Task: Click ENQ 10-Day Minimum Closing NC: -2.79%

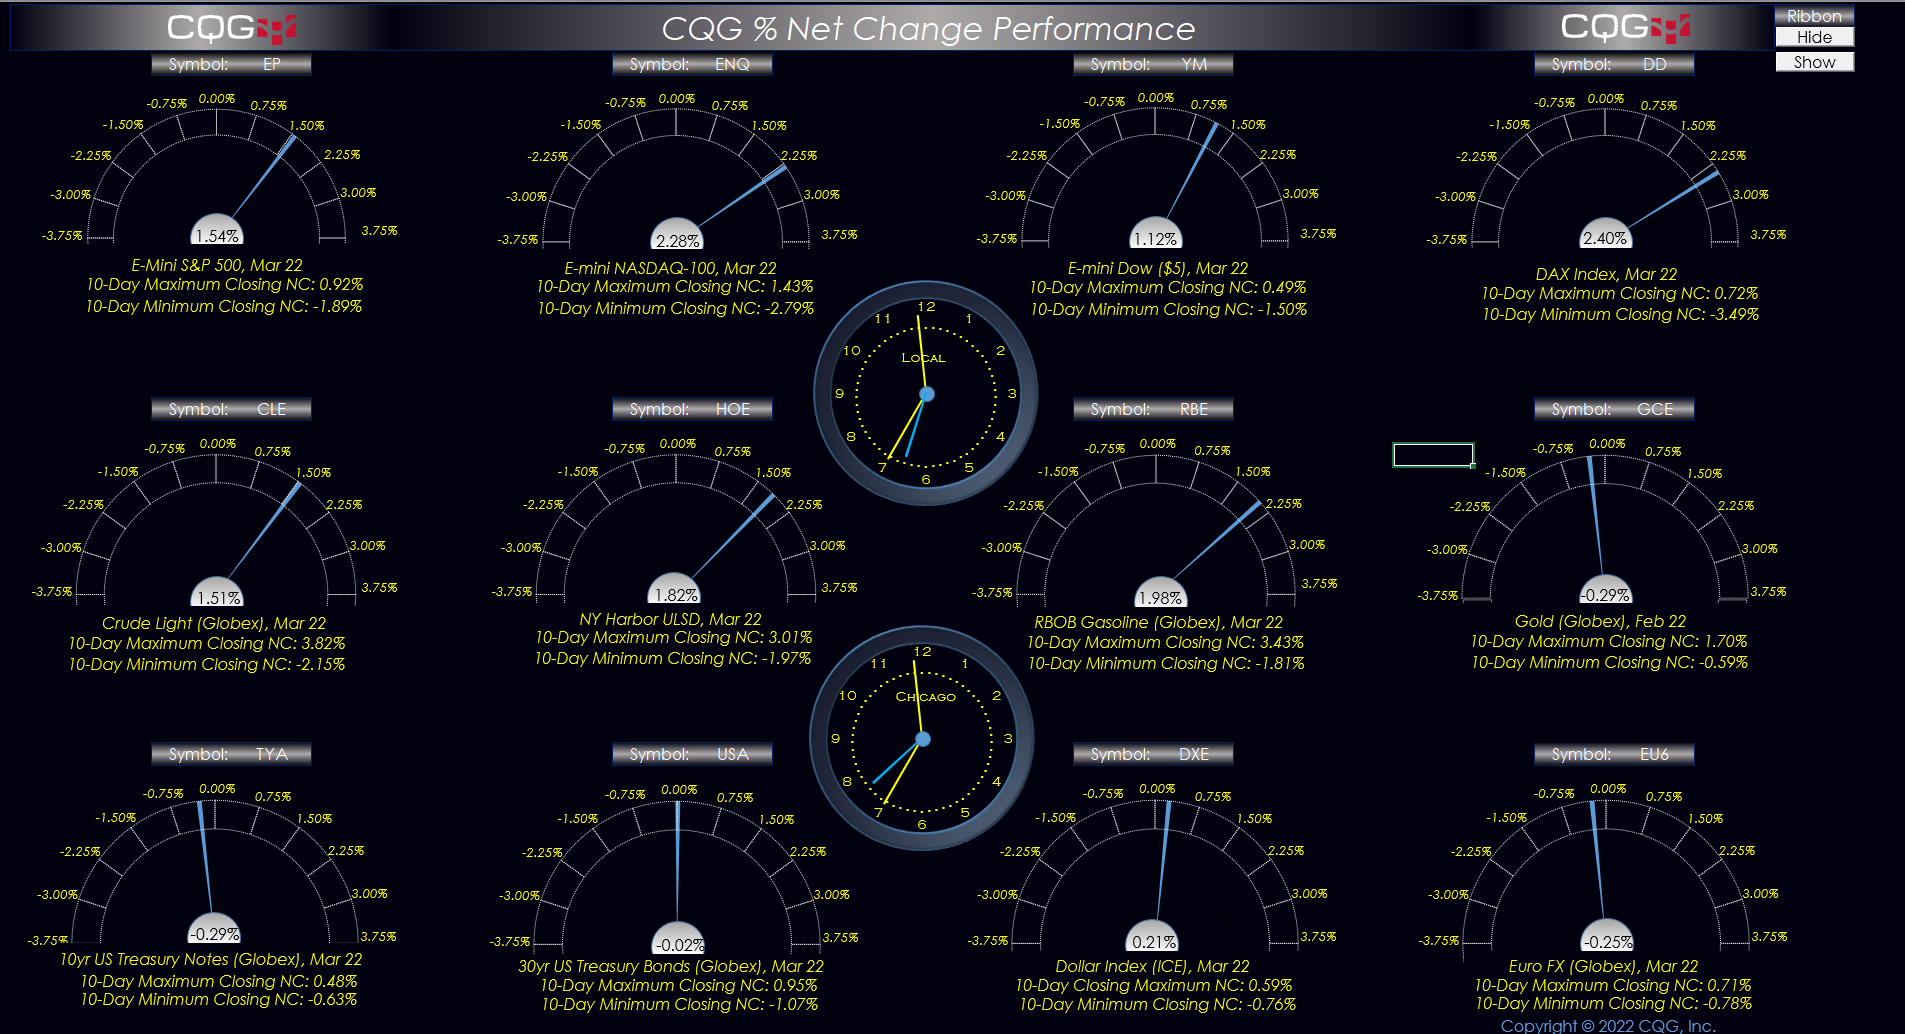Action: tap(676, 308)
